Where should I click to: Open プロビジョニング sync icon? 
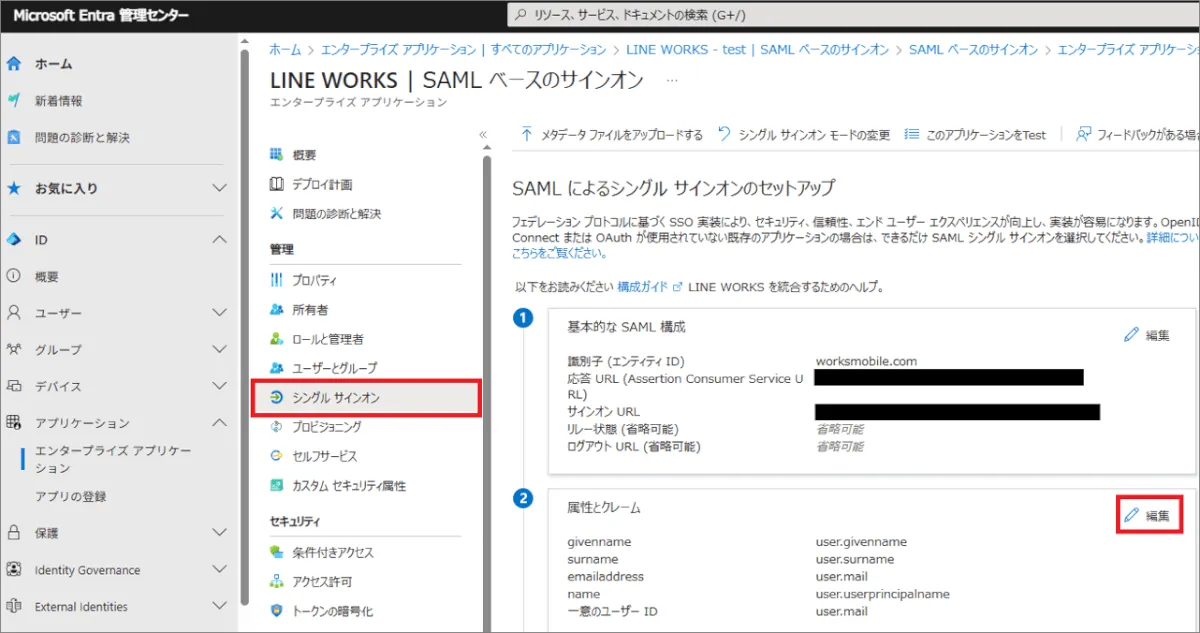pos(277,427)
